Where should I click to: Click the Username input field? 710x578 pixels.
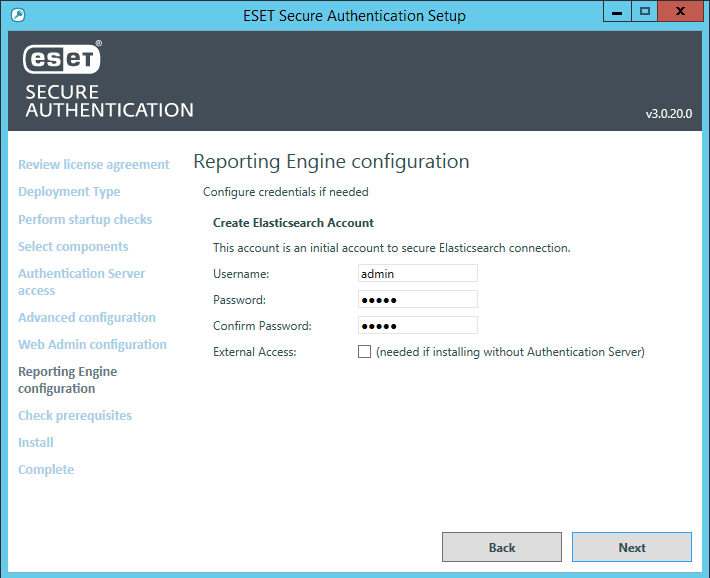[x=417, y=273]
